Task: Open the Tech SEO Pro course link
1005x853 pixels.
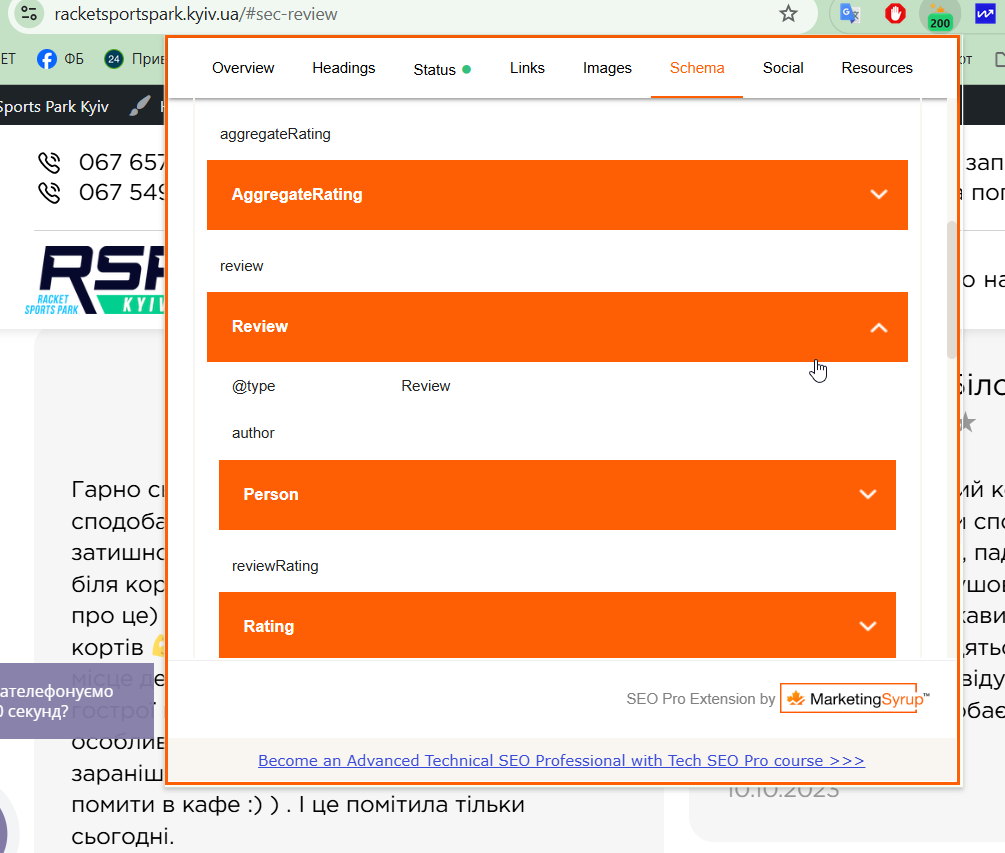Action: click(x=561, y=760)
